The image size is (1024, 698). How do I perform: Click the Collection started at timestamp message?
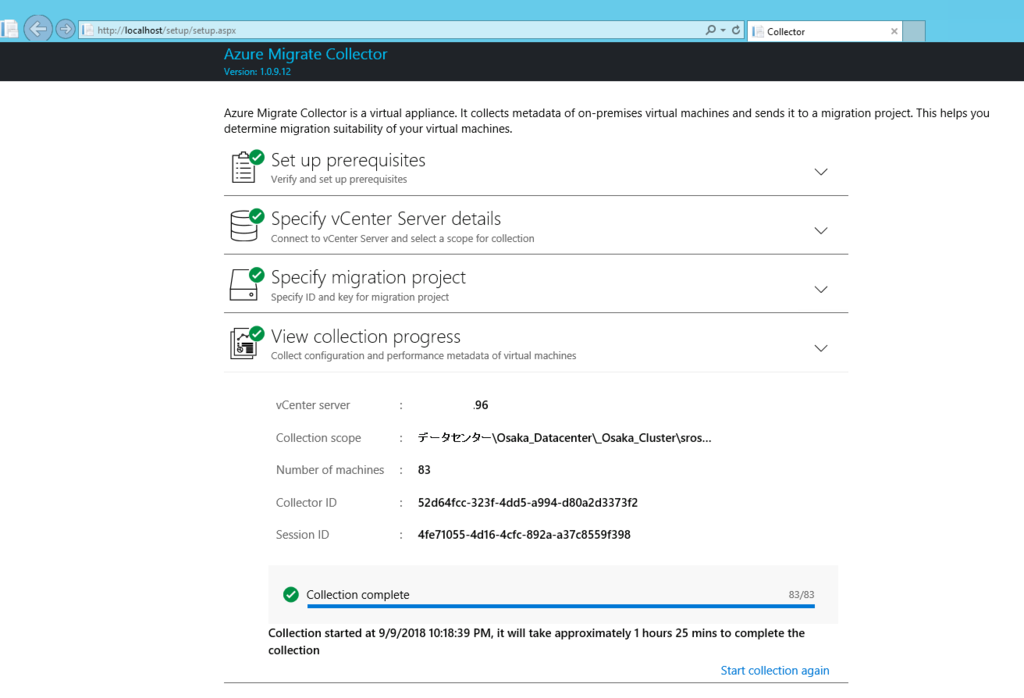point(536,641)
